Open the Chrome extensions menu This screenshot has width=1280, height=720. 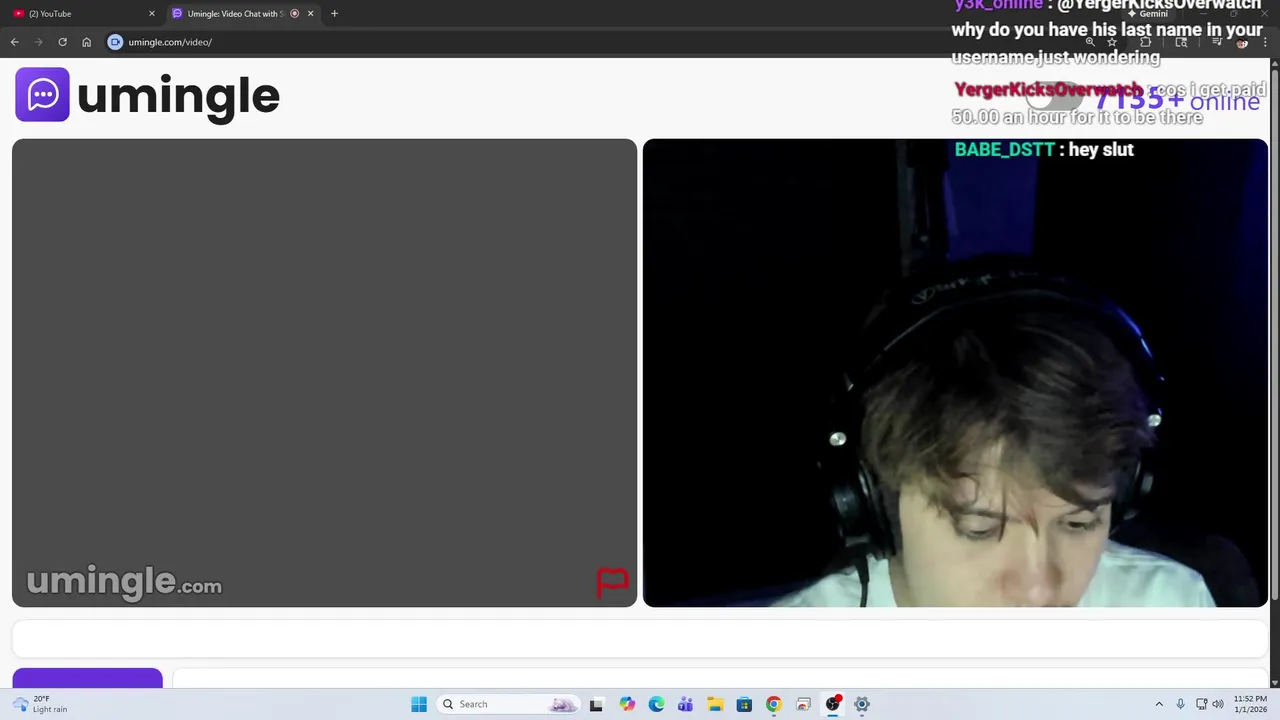pyautogui.click(x=1146, y=42)
